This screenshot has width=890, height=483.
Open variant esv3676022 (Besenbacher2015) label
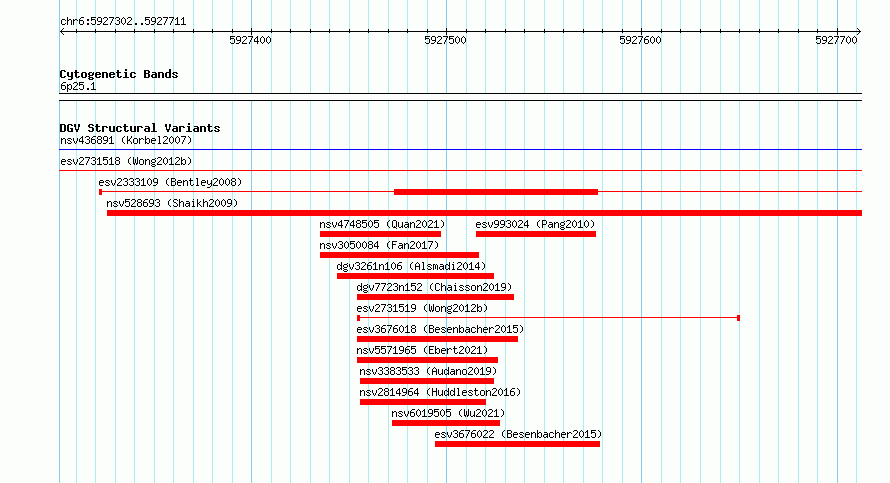click(x=518, y=434)
